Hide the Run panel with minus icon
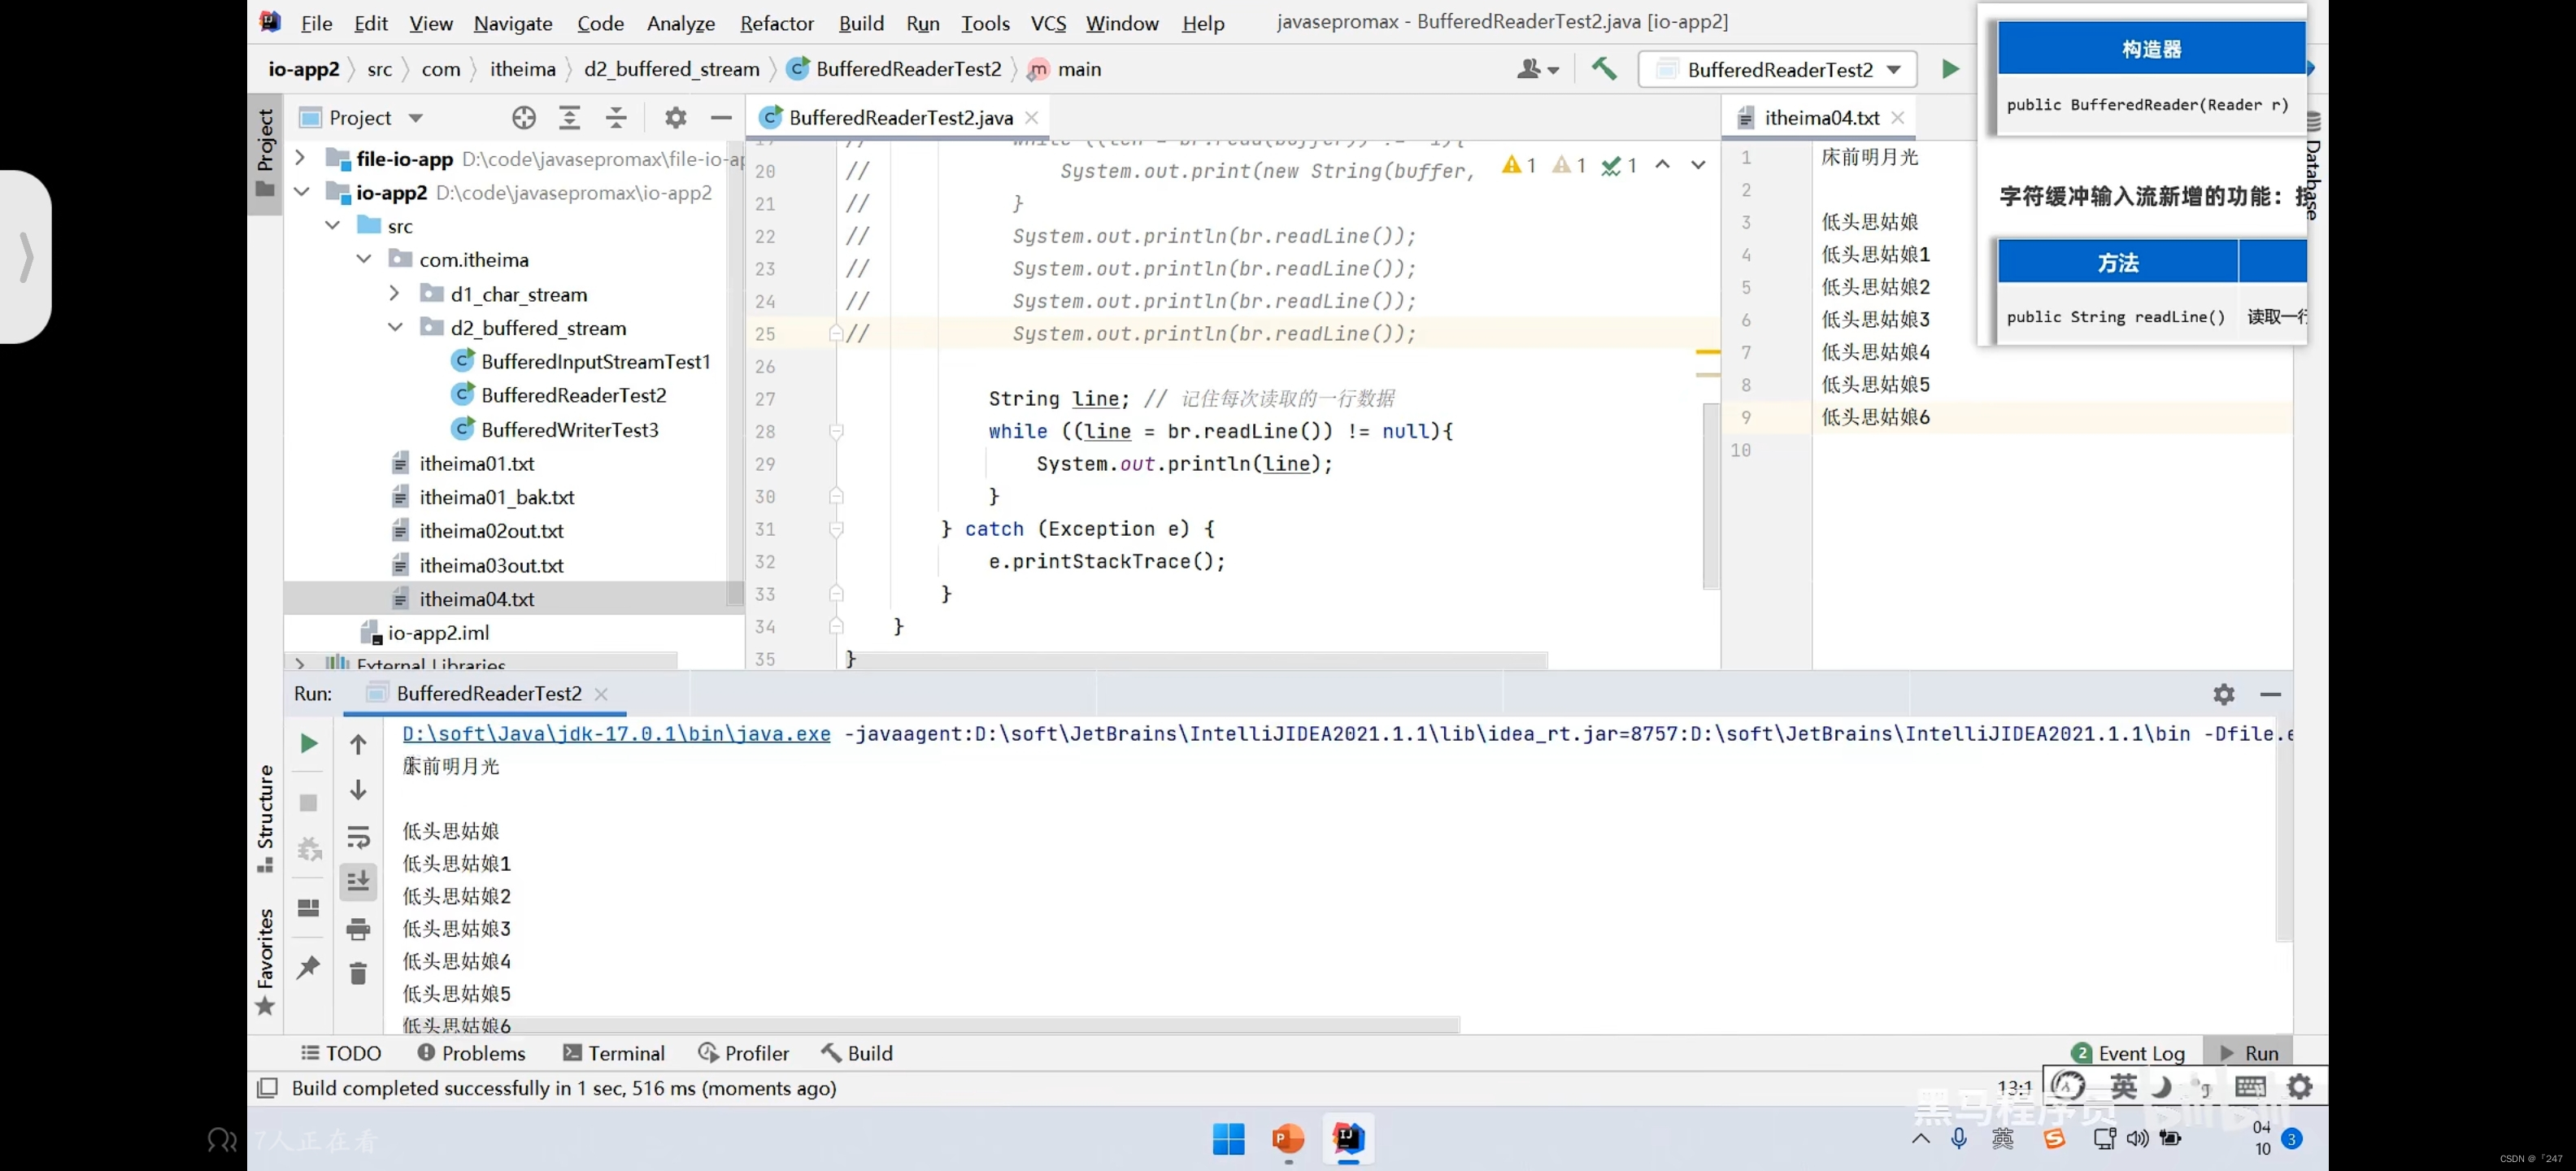The height and width of the screenshot is (1171, 2576). (2270, 694)
